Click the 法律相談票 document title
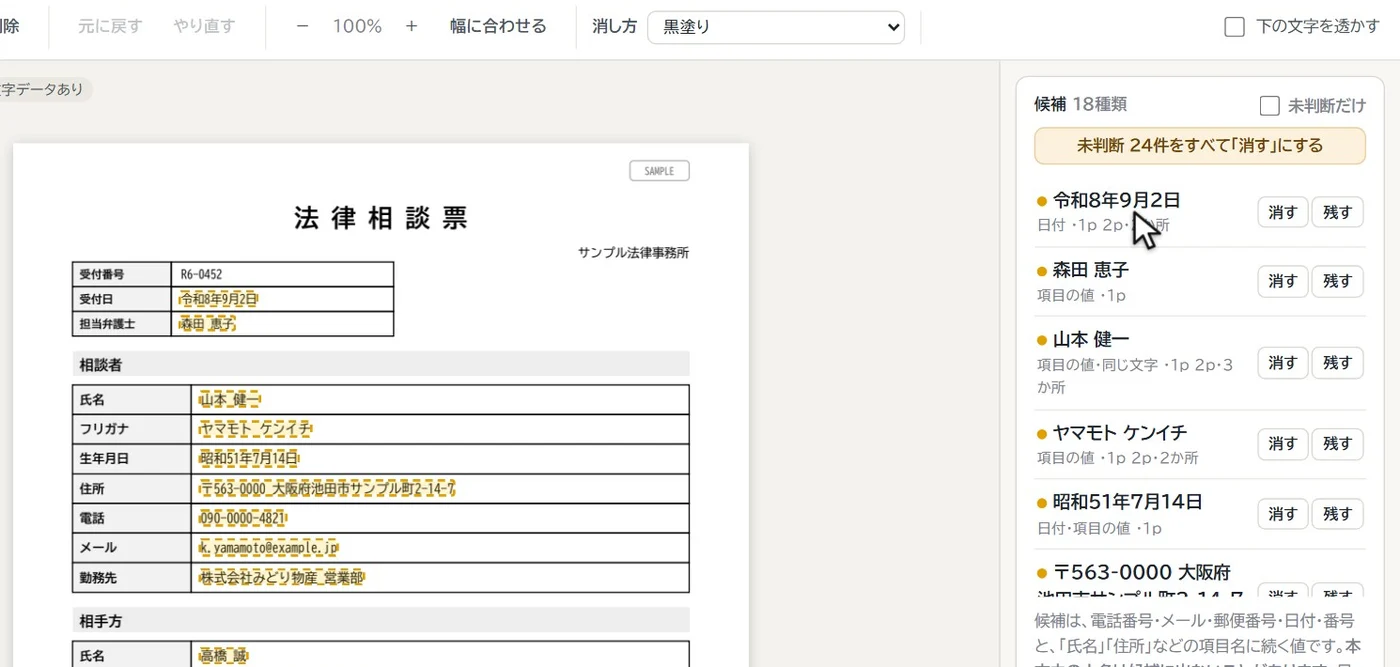Screen dimensions: 1400x667 tap(381, 218)
